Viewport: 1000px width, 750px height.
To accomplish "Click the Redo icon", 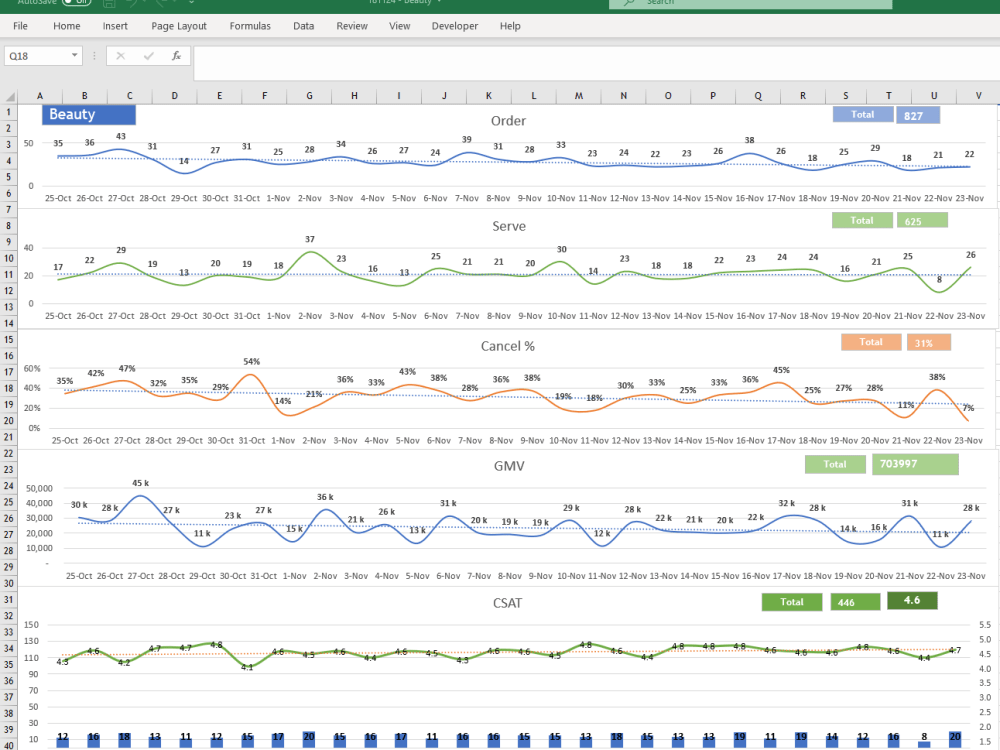I will pyautogui.click(x=160, y=4).
